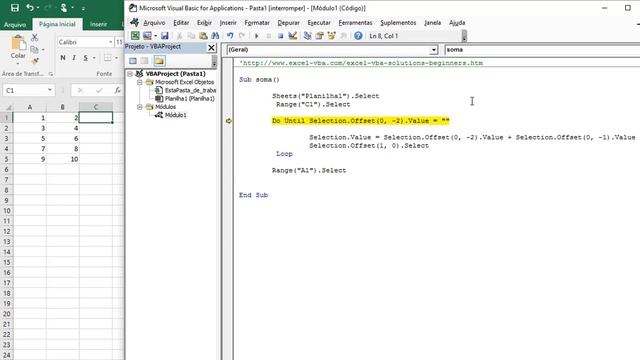640x360 pixels.
Task: Select the Página Inicial ribbon tab
Action: tap(57, 24)
